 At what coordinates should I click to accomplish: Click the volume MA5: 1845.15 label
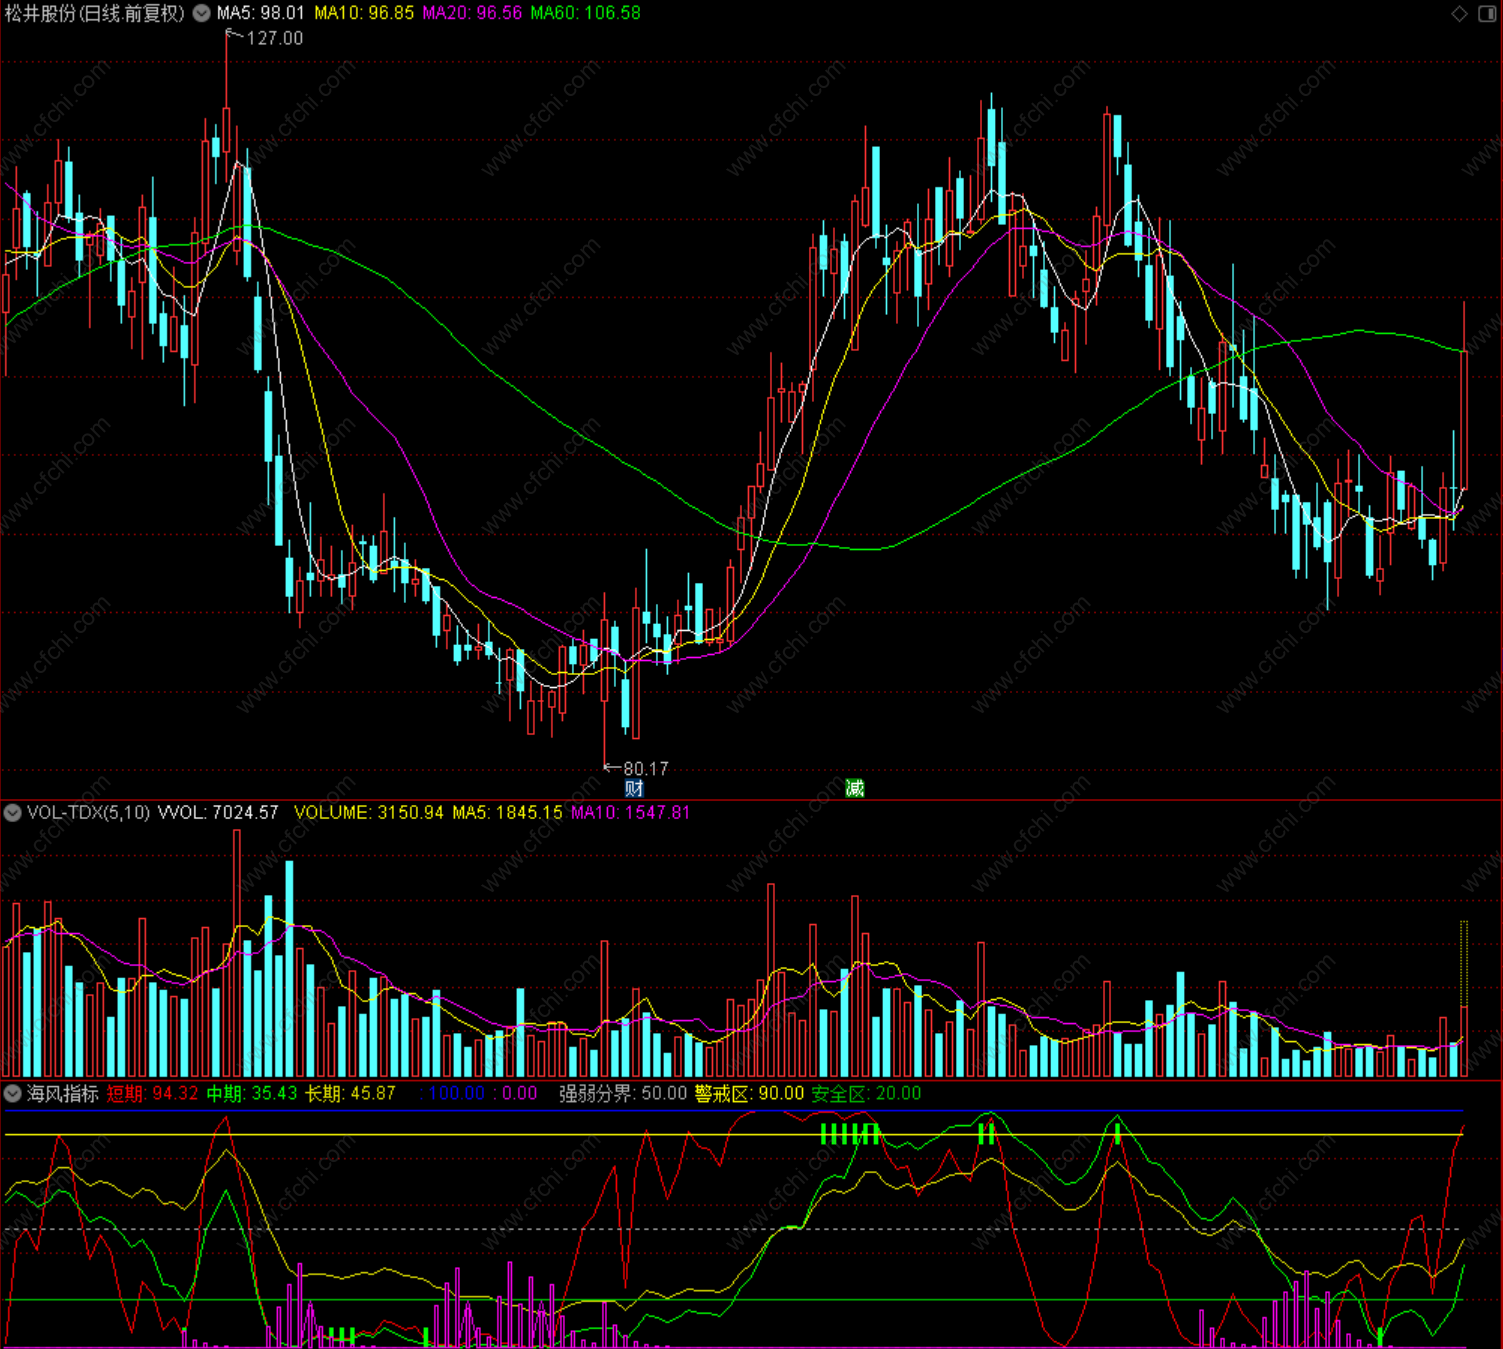pyautogui.click(x=507, y=813)
